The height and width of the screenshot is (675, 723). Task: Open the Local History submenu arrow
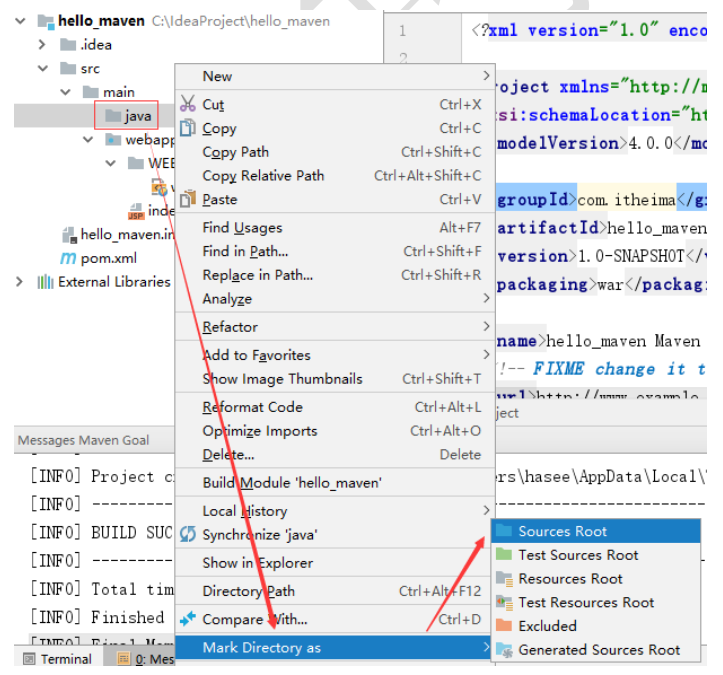coord(486,510)
